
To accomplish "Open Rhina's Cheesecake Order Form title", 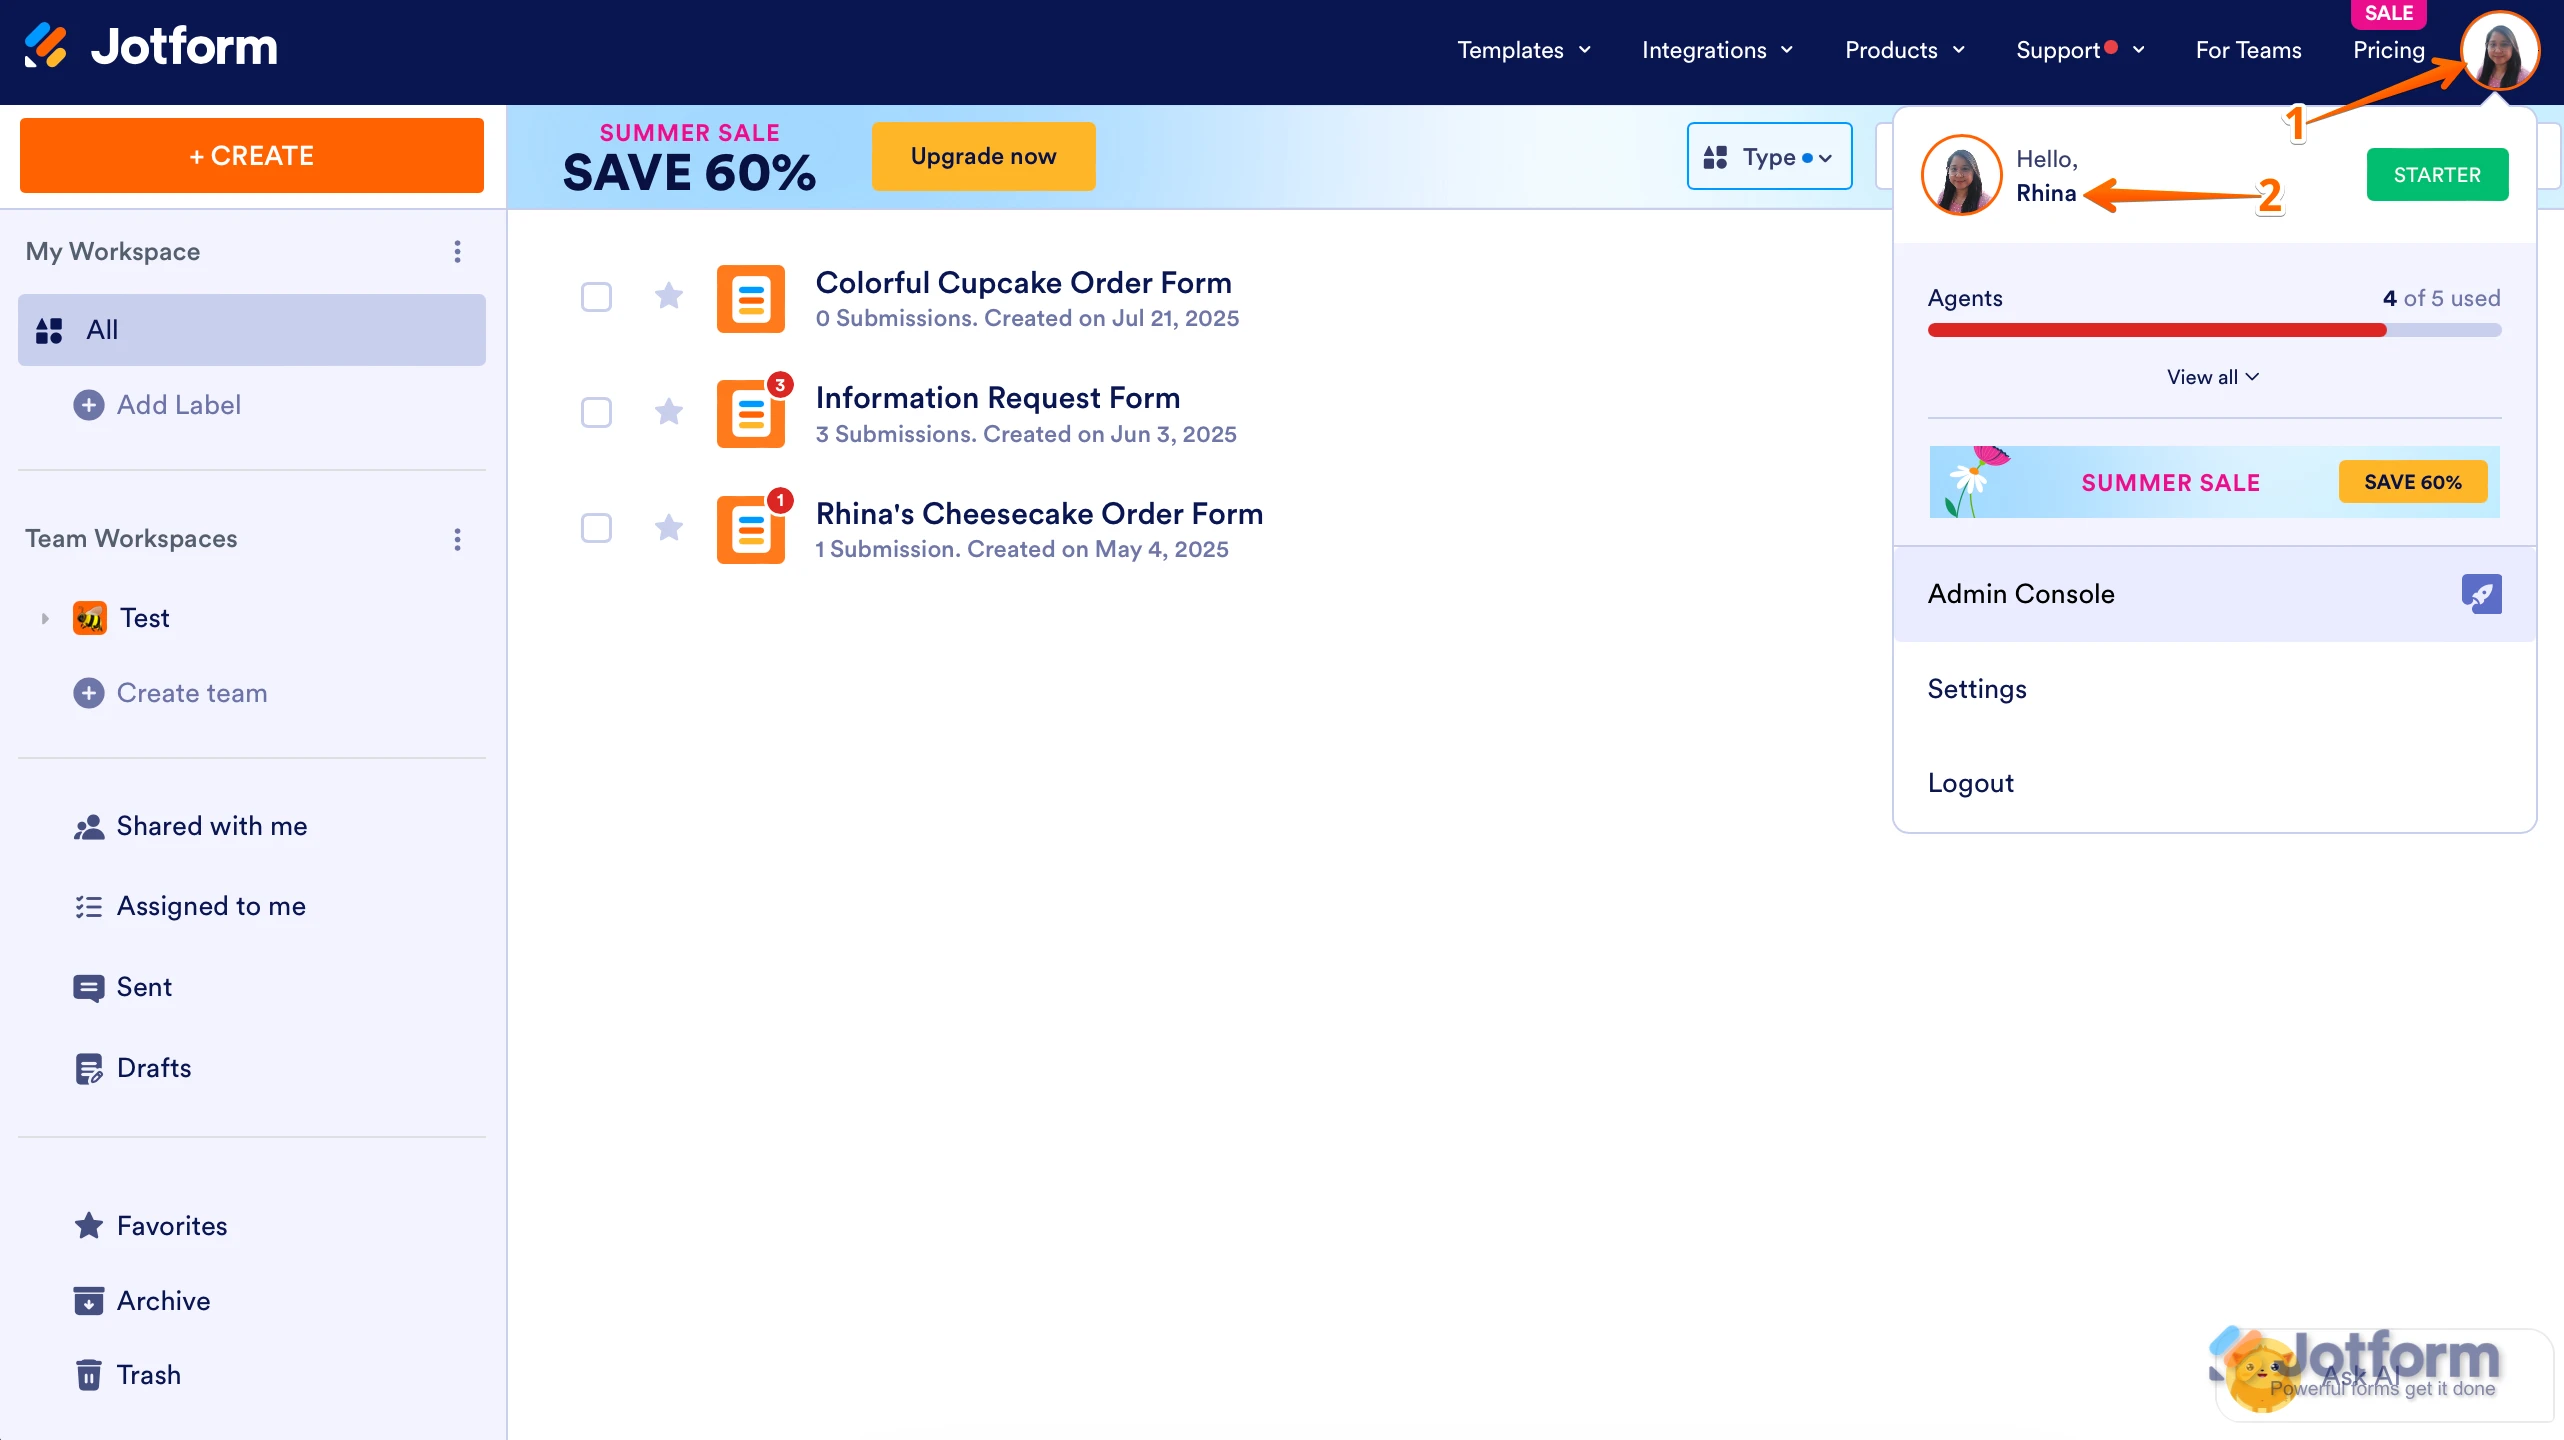I will [1039, 514].
